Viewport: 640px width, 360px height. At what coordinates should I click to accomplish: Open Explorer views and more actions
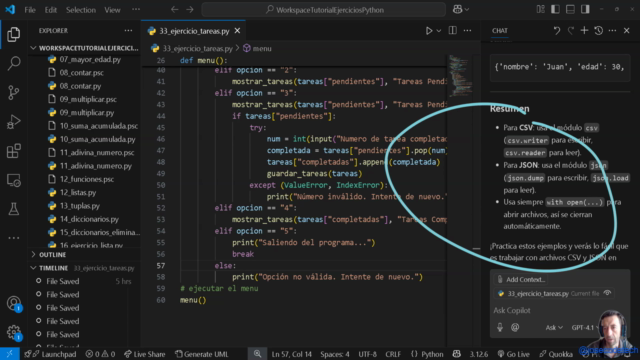128,31
